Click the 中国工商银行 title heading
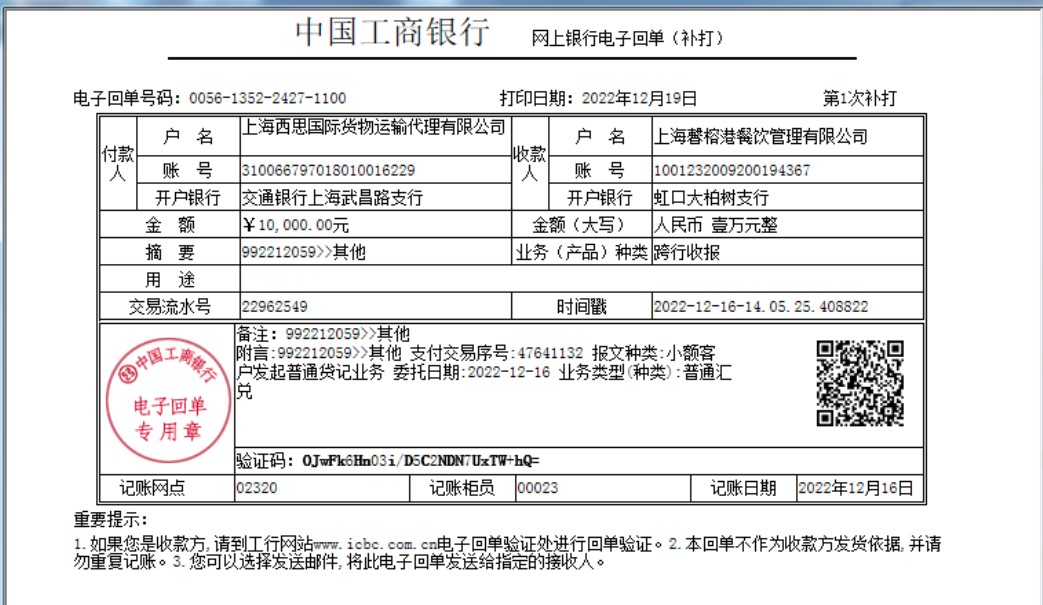 [392, 32]
